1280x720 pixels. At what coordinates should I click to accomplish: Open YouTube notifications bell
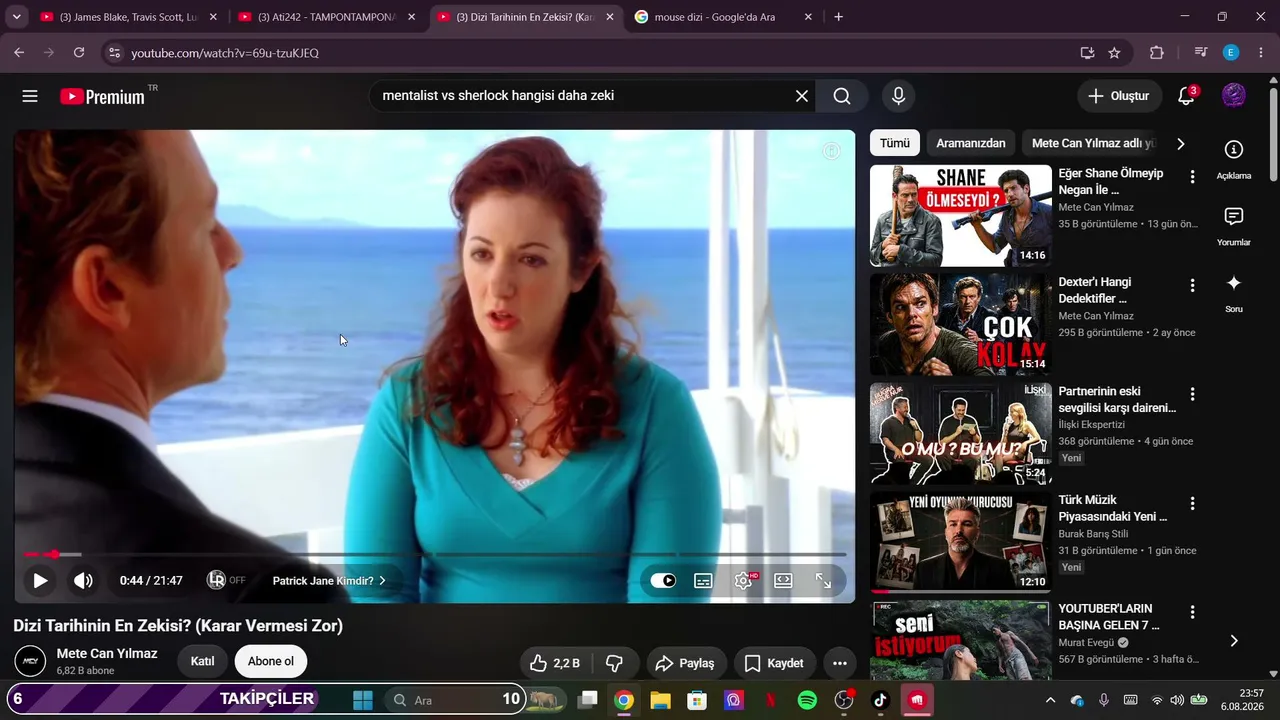(1187, 96)
